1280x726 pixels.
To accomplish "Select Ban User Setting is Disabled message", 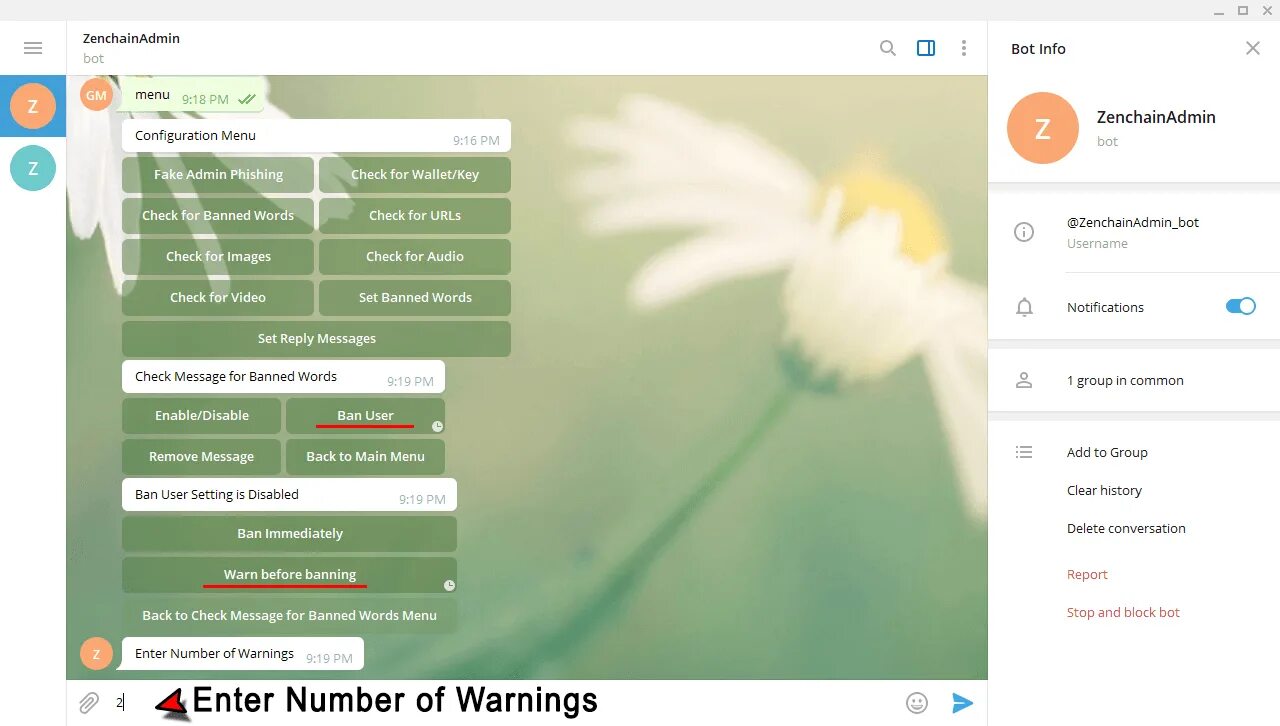I will coord(289,495).
